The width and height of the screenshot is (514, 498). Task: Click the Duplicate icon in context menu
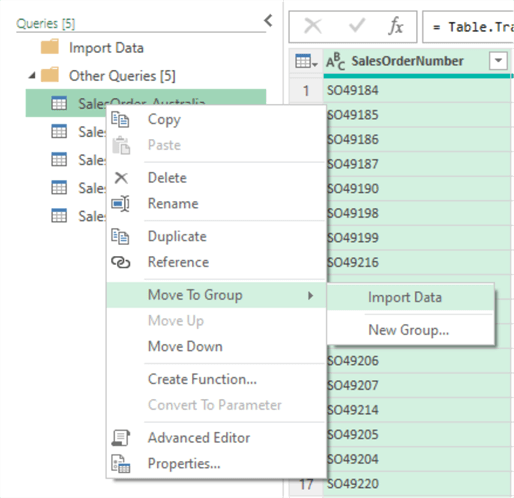[120, 236]
